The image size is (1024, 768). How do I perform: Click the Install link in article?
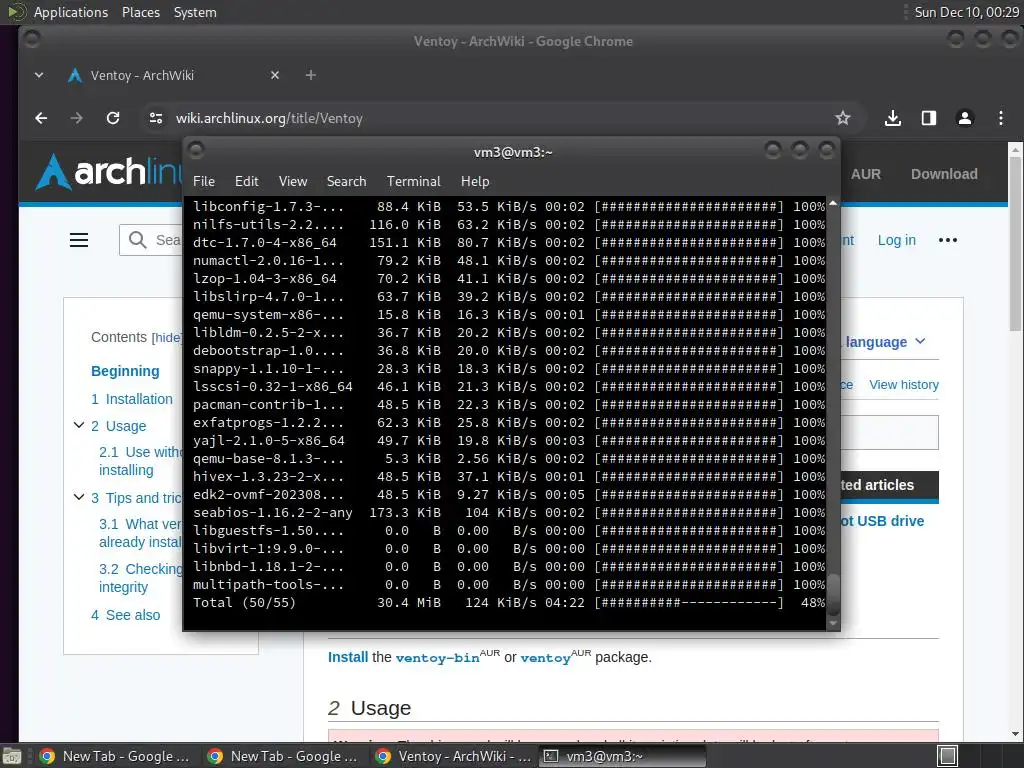pos(348,657)
